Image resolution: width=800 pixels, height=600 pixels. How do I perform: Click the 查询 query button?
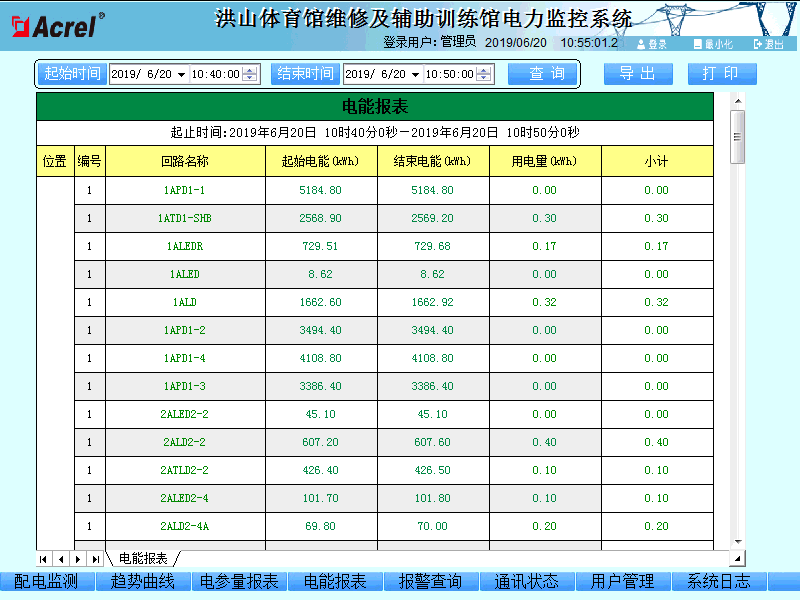click(543, 73)
